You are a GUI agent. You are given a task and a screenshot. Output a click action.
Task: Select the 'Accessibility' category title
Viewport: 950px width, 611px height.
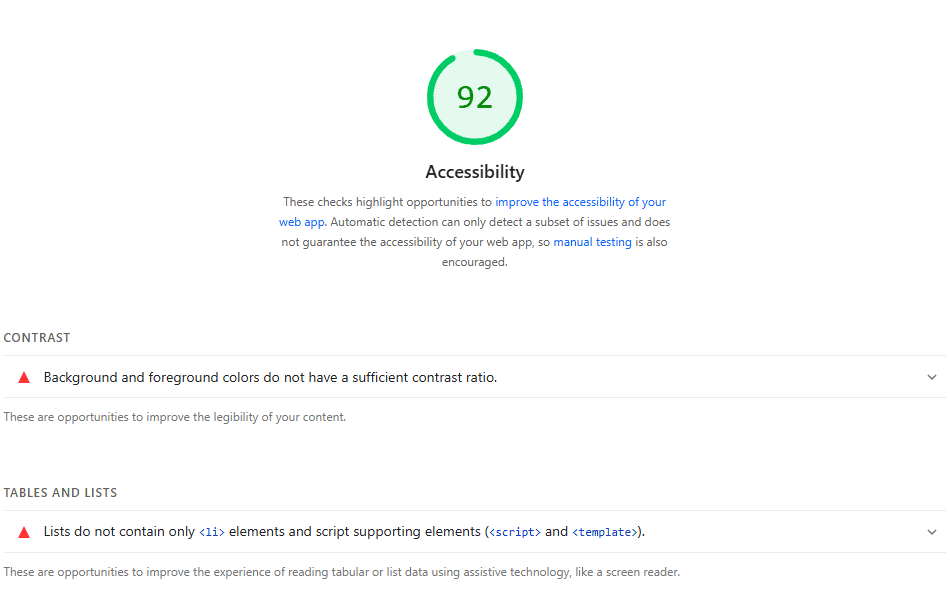[475, 172]
